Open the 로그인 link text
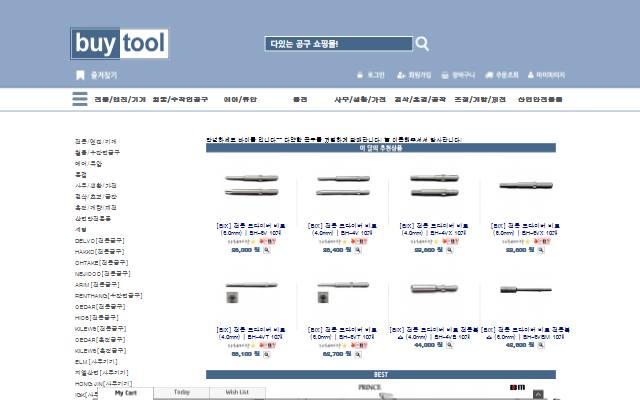640x400 pixels. [376, 75]
